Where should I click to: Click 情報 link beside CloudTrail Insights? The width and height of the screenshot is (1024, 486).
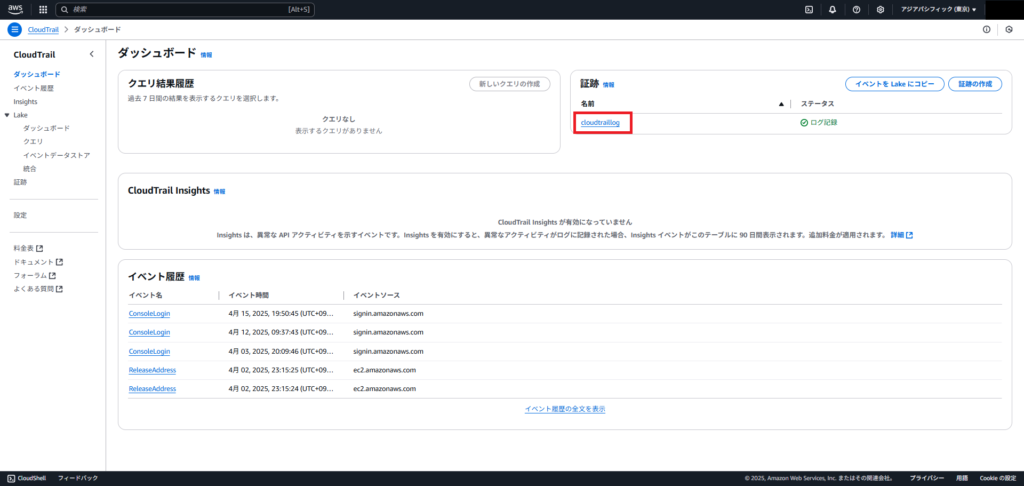click(x=219, y=191)
